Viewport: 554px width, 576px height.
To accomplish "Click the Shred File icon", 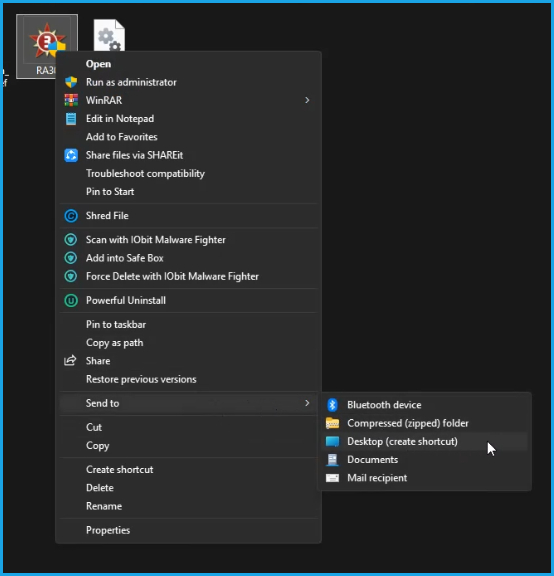I will click(x=71, y=216).
